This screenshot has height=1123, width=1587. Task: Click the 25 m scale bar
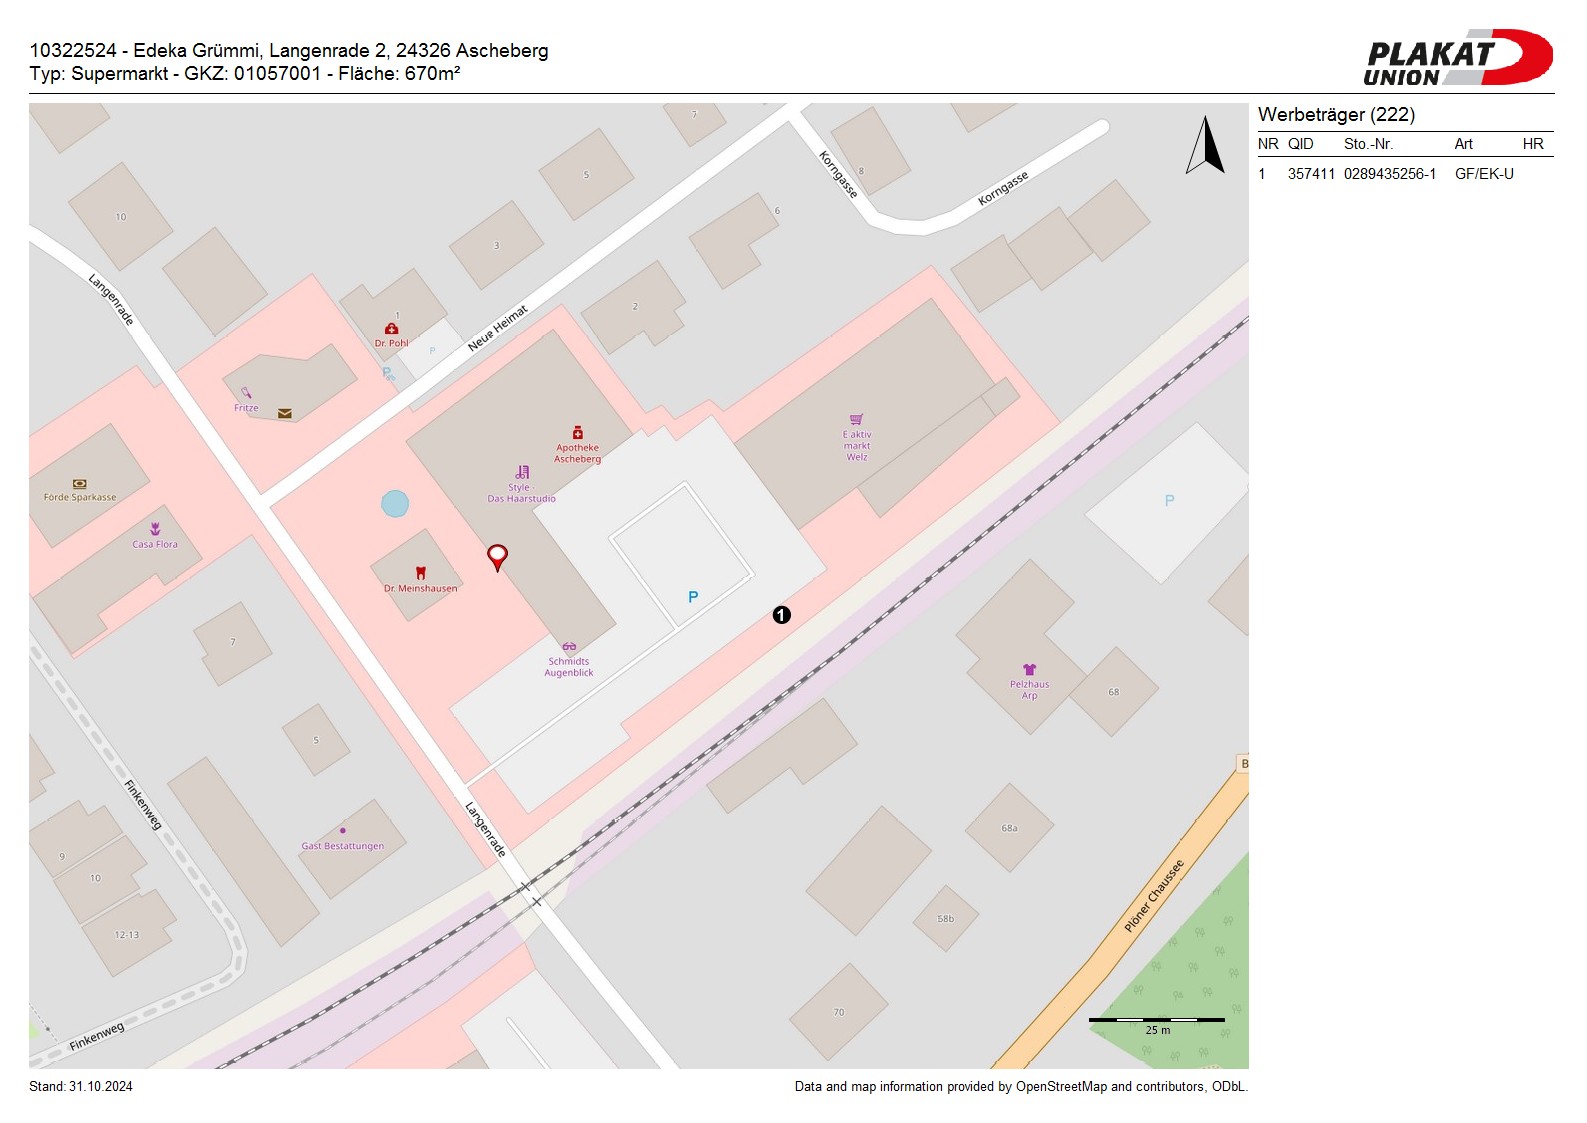click(x=1156, y=1020)
